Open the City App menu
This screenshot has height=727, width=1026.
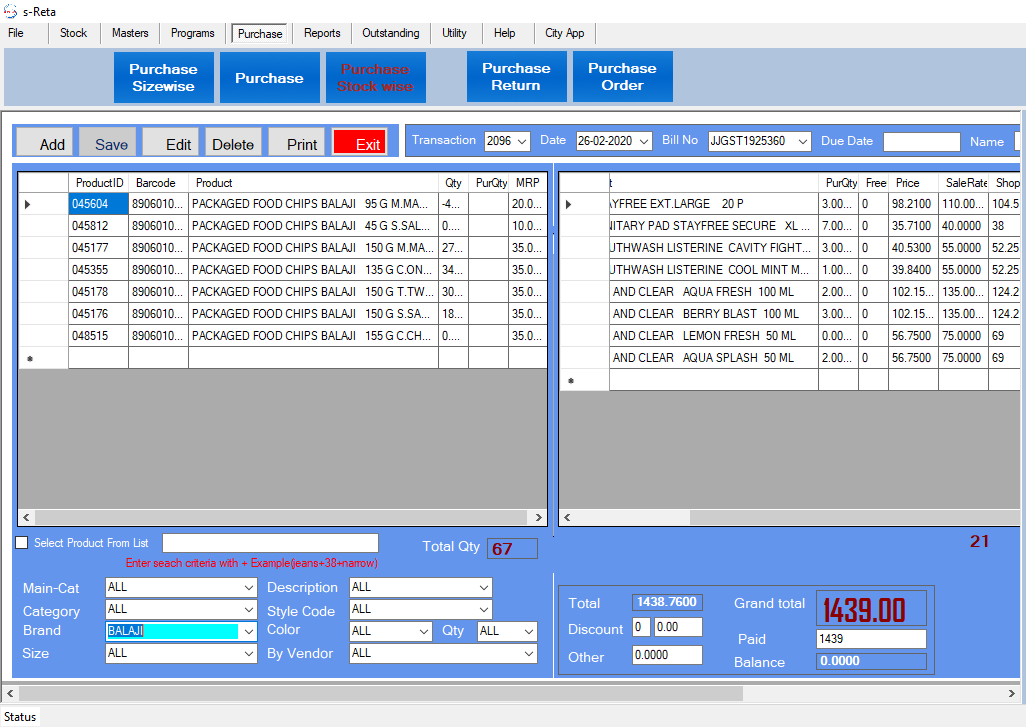pyautogui.click(x=565, y=33)
